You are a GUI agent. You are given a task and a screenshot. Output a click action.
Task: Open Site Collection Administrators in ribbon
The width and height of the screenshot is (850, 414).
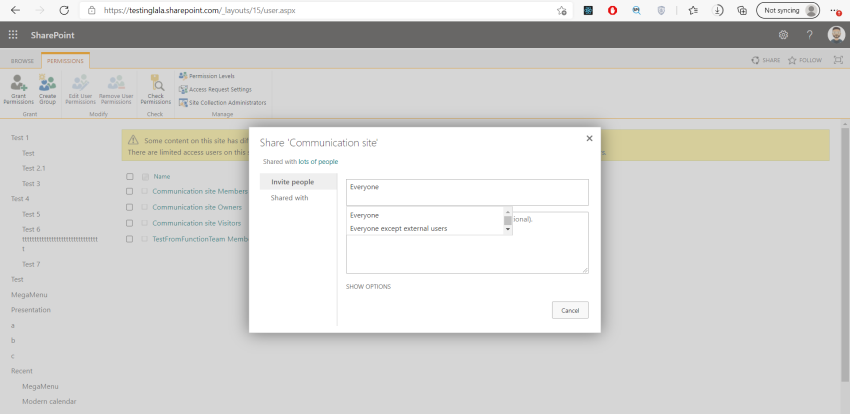(223, 102)
